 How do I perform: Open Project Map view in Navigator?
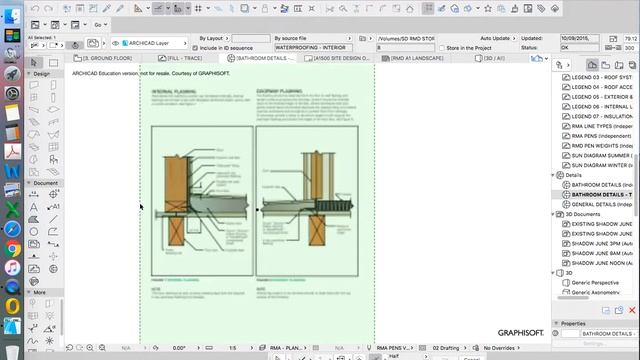[x=592, y=65]
